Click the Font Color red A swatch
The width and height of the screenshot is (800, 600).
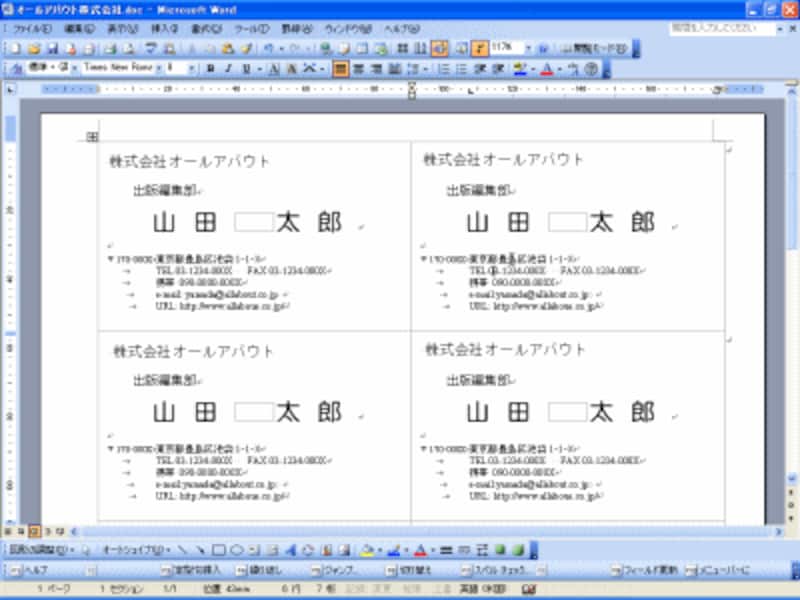547,68
